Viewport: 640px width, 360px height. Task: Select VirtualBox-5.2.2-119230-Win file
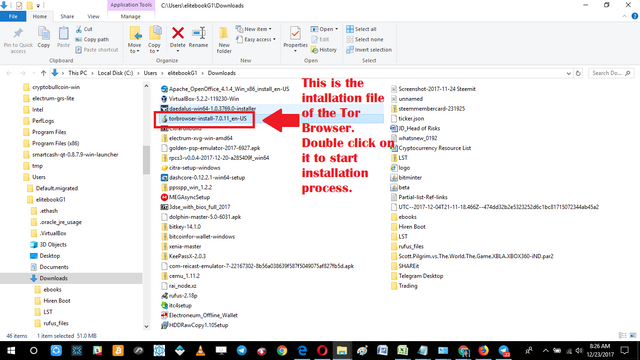coord(204,99)
